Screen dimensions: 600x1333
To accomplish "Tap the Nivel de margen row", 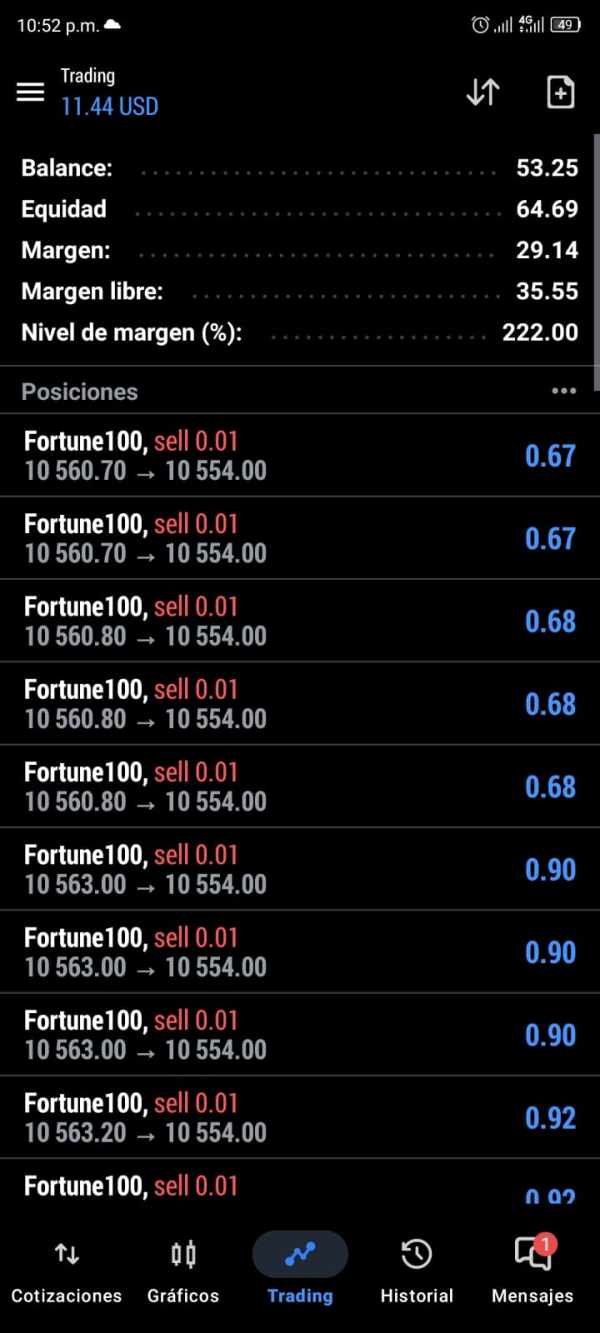I will (300, 332).
